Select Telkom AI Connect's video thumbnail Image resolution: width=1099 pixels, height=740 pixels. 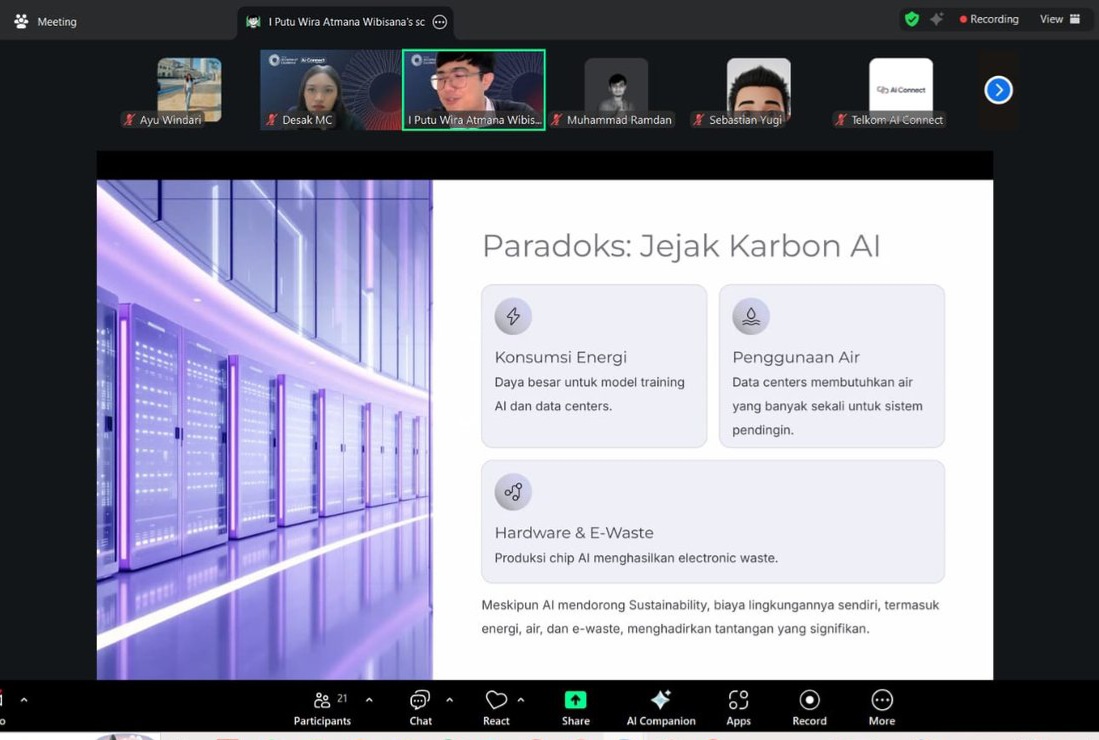click(901, 90)
